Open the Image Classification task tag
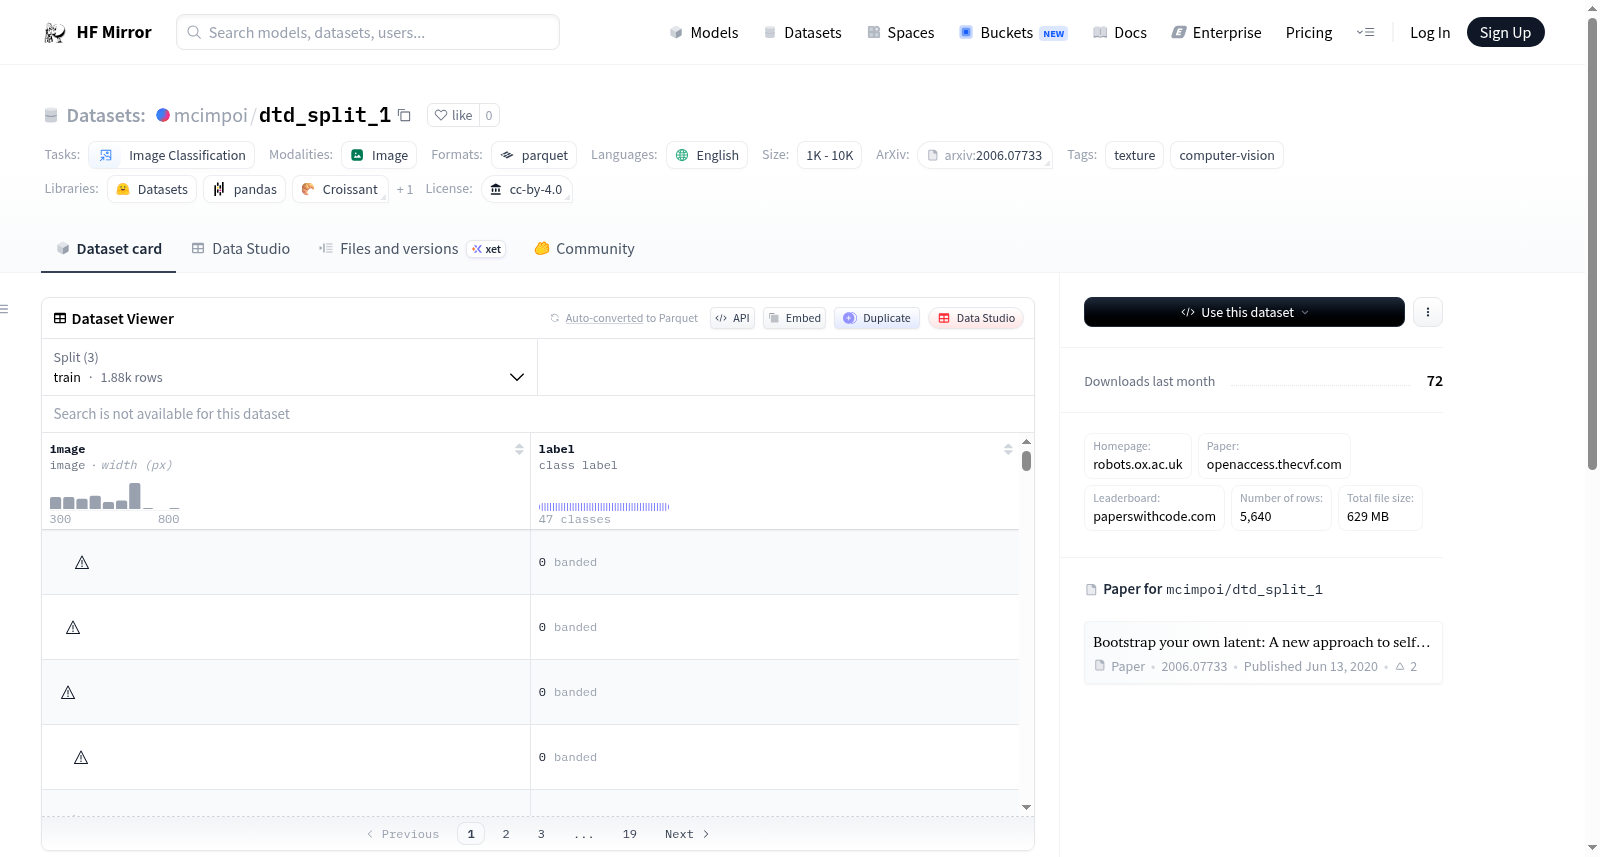The width and height of the screenshot is (1600, 857). 172,155
